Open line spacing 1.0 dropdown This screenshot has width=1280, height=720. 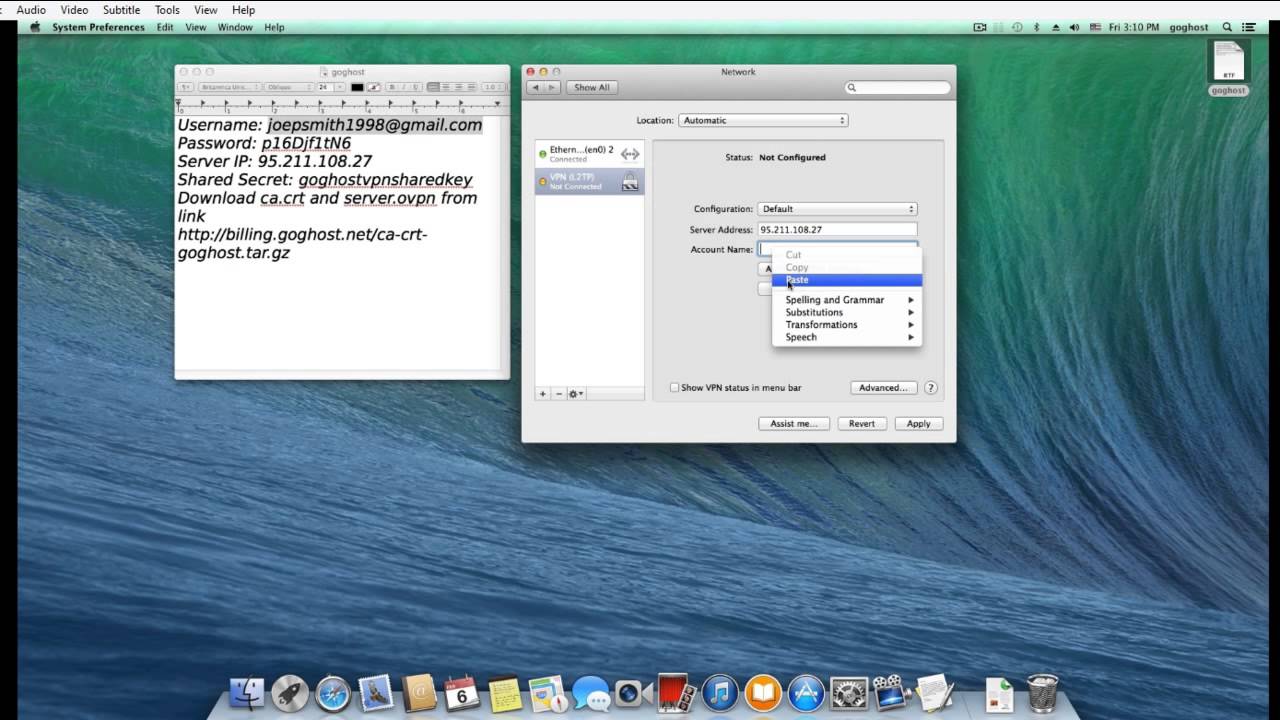(x=492, y=87)
